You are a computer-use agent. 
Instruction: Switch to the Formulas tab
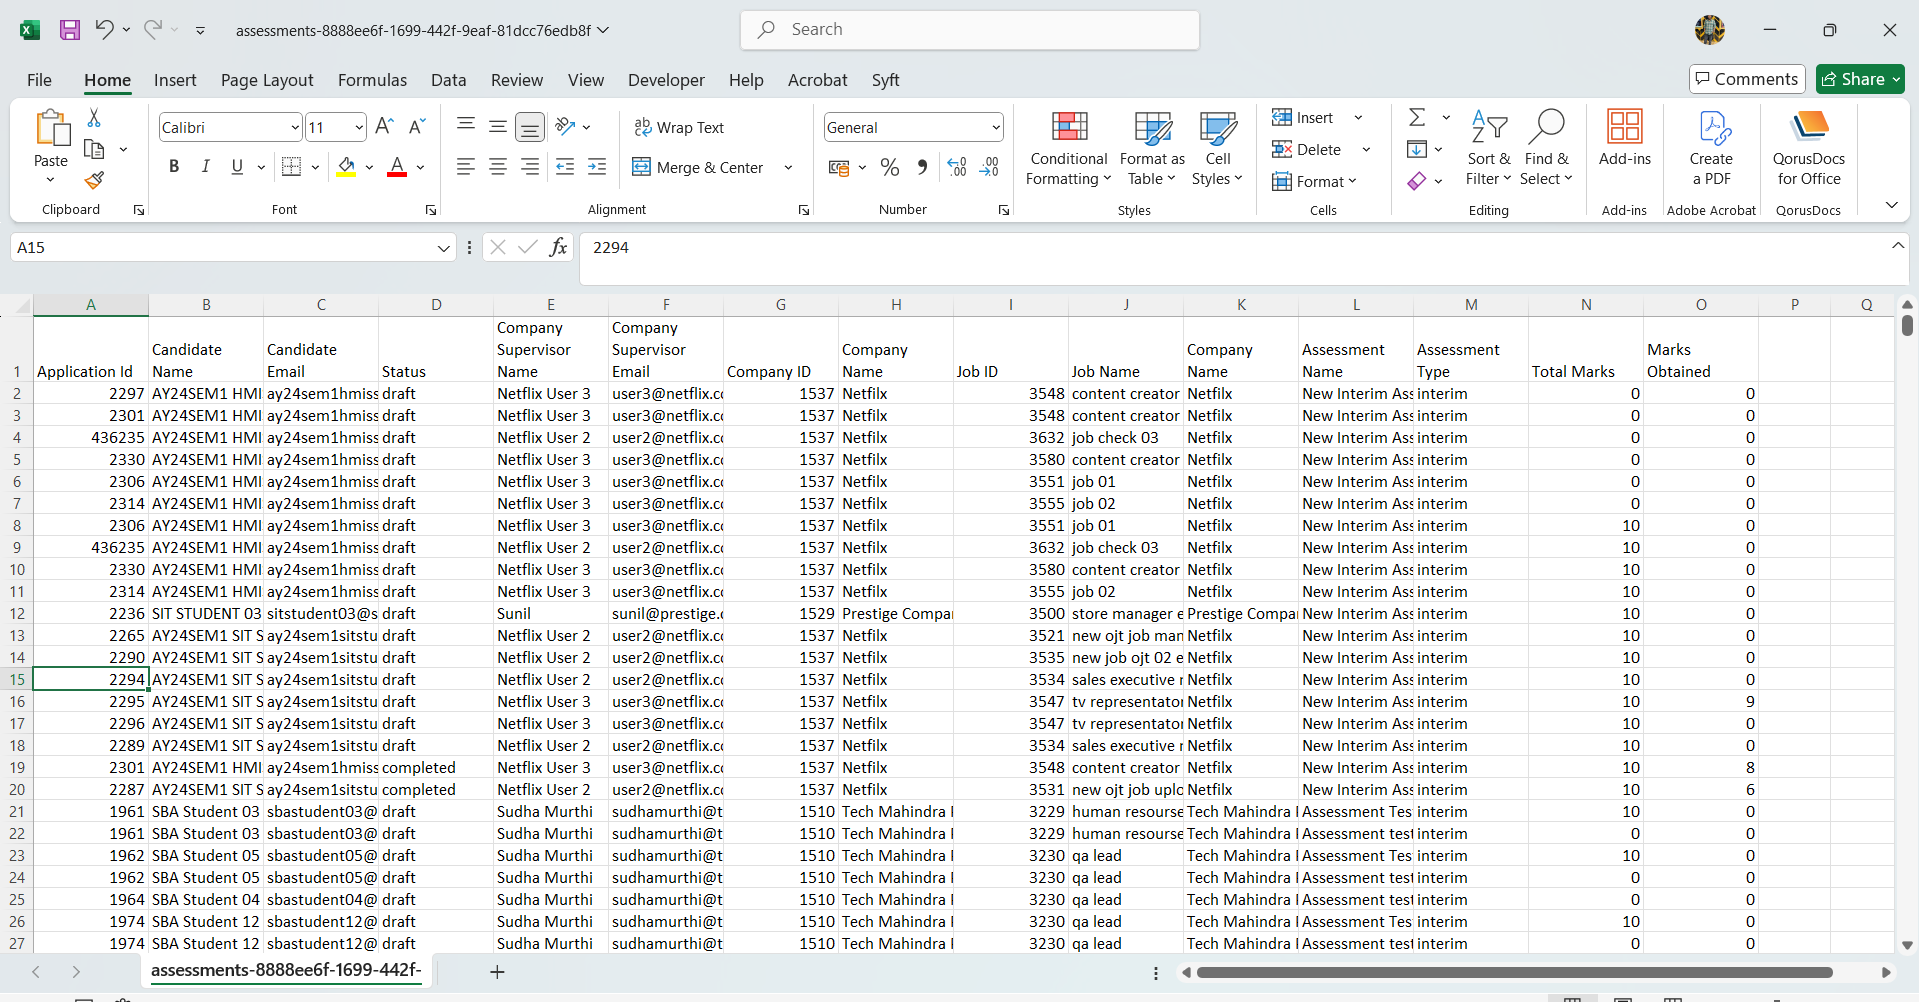point(372,80)
